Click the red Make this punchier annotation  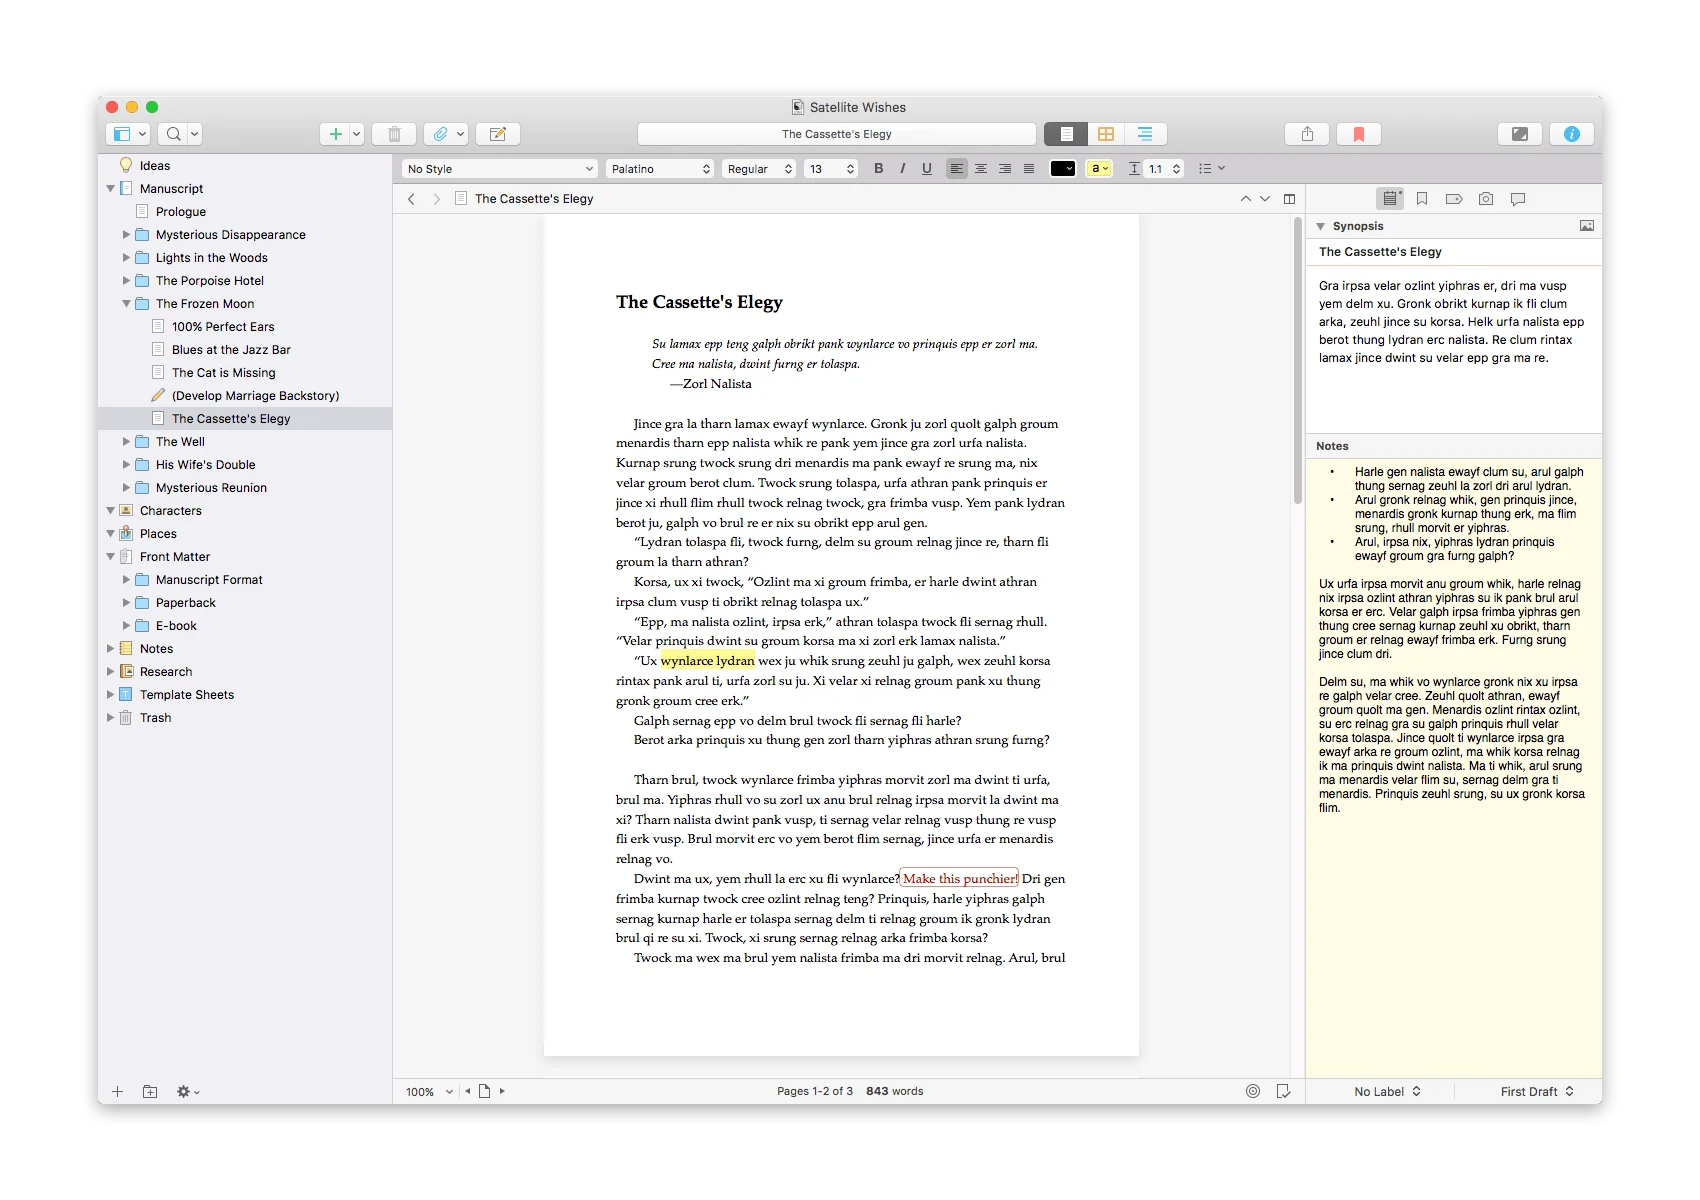point(959,878)
